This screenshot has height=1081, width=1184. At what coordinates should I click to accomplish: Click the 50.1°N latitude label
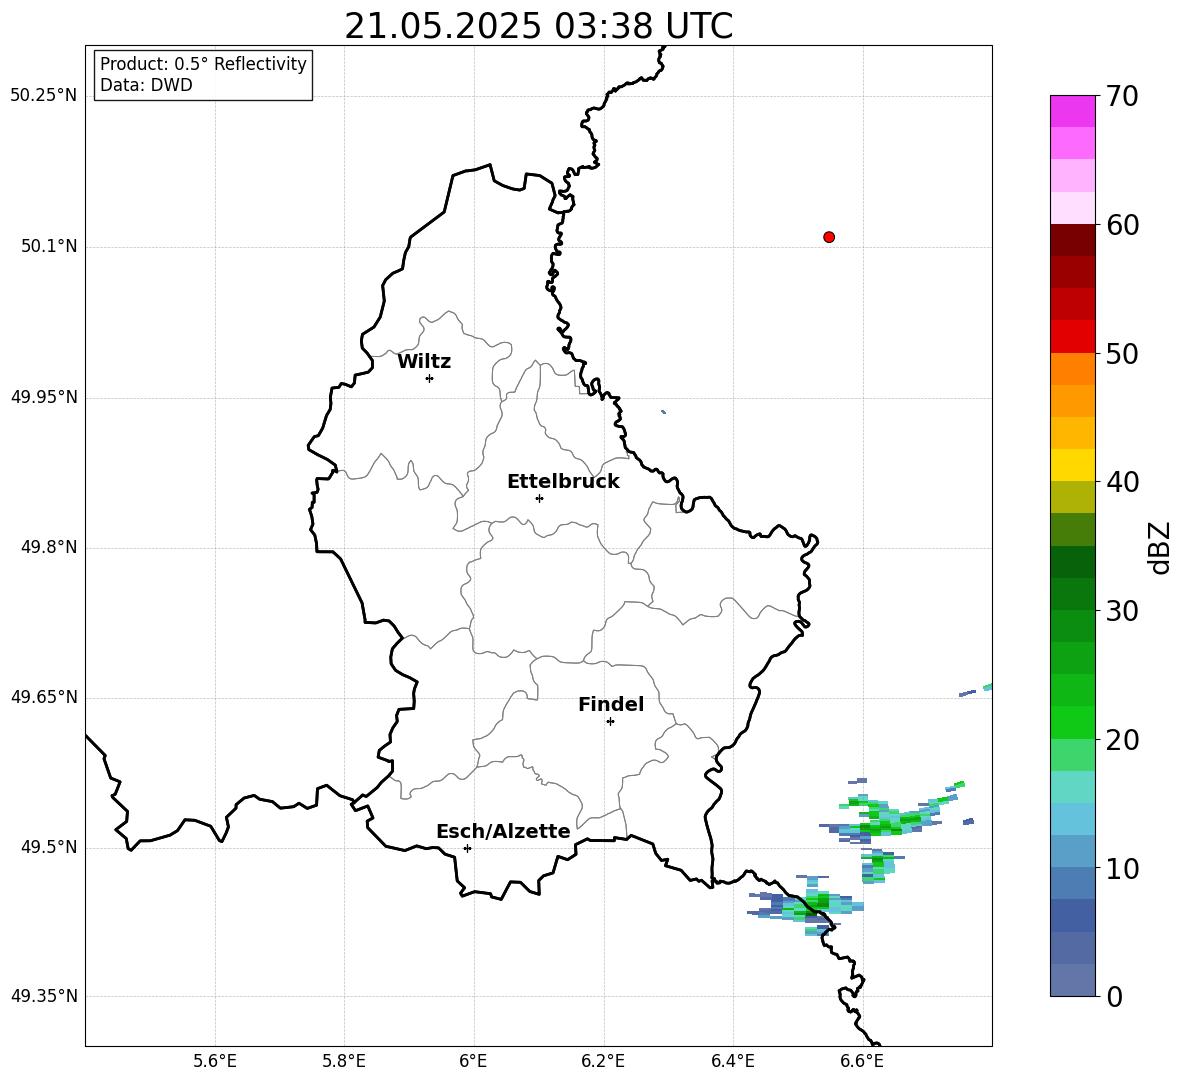pos(49,246)
